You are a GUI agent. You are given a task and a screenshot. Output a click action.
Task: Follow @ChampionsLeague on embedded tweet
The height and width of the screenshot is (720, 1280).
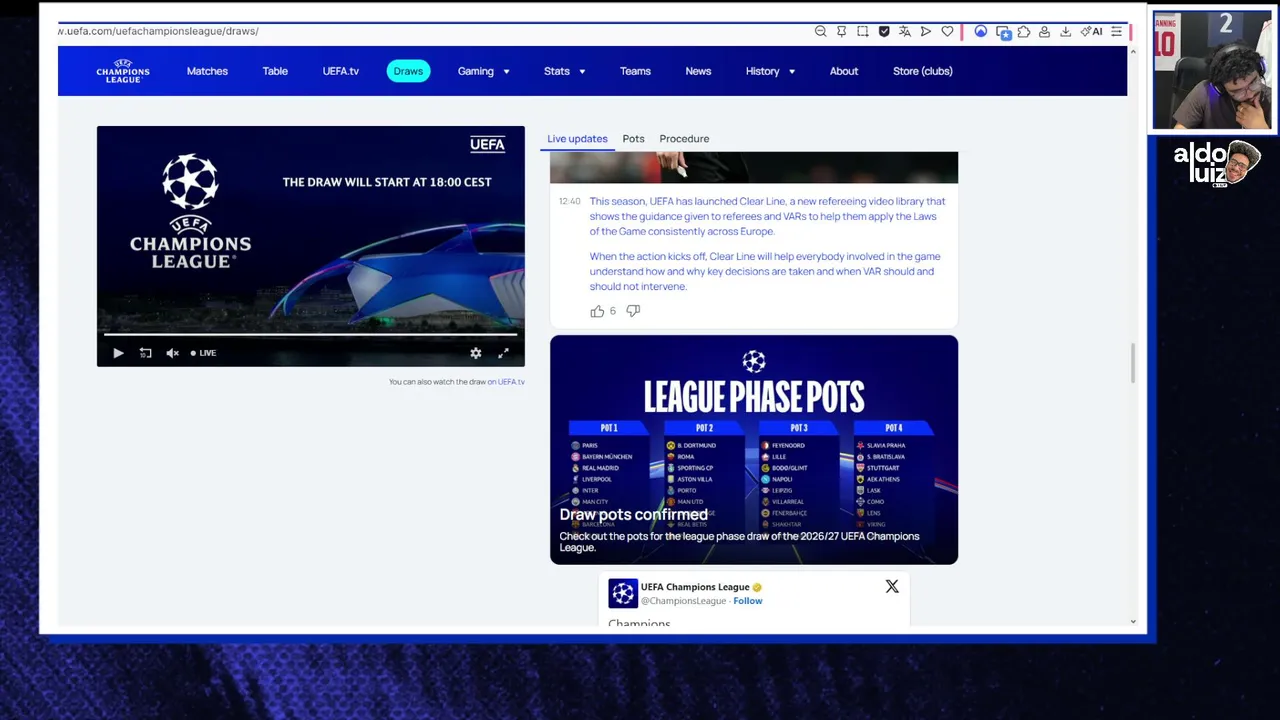coord(748,601)
